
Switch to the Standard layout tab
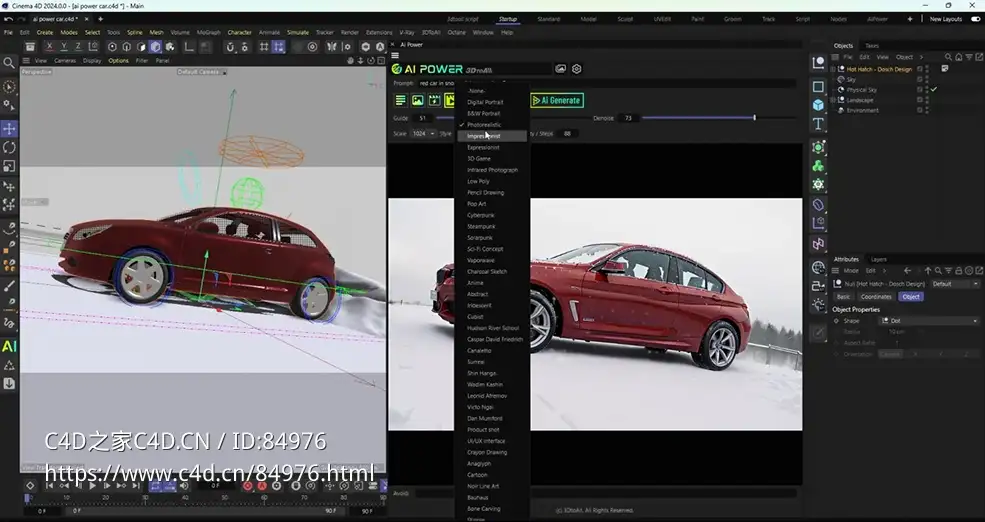[548, 19]
